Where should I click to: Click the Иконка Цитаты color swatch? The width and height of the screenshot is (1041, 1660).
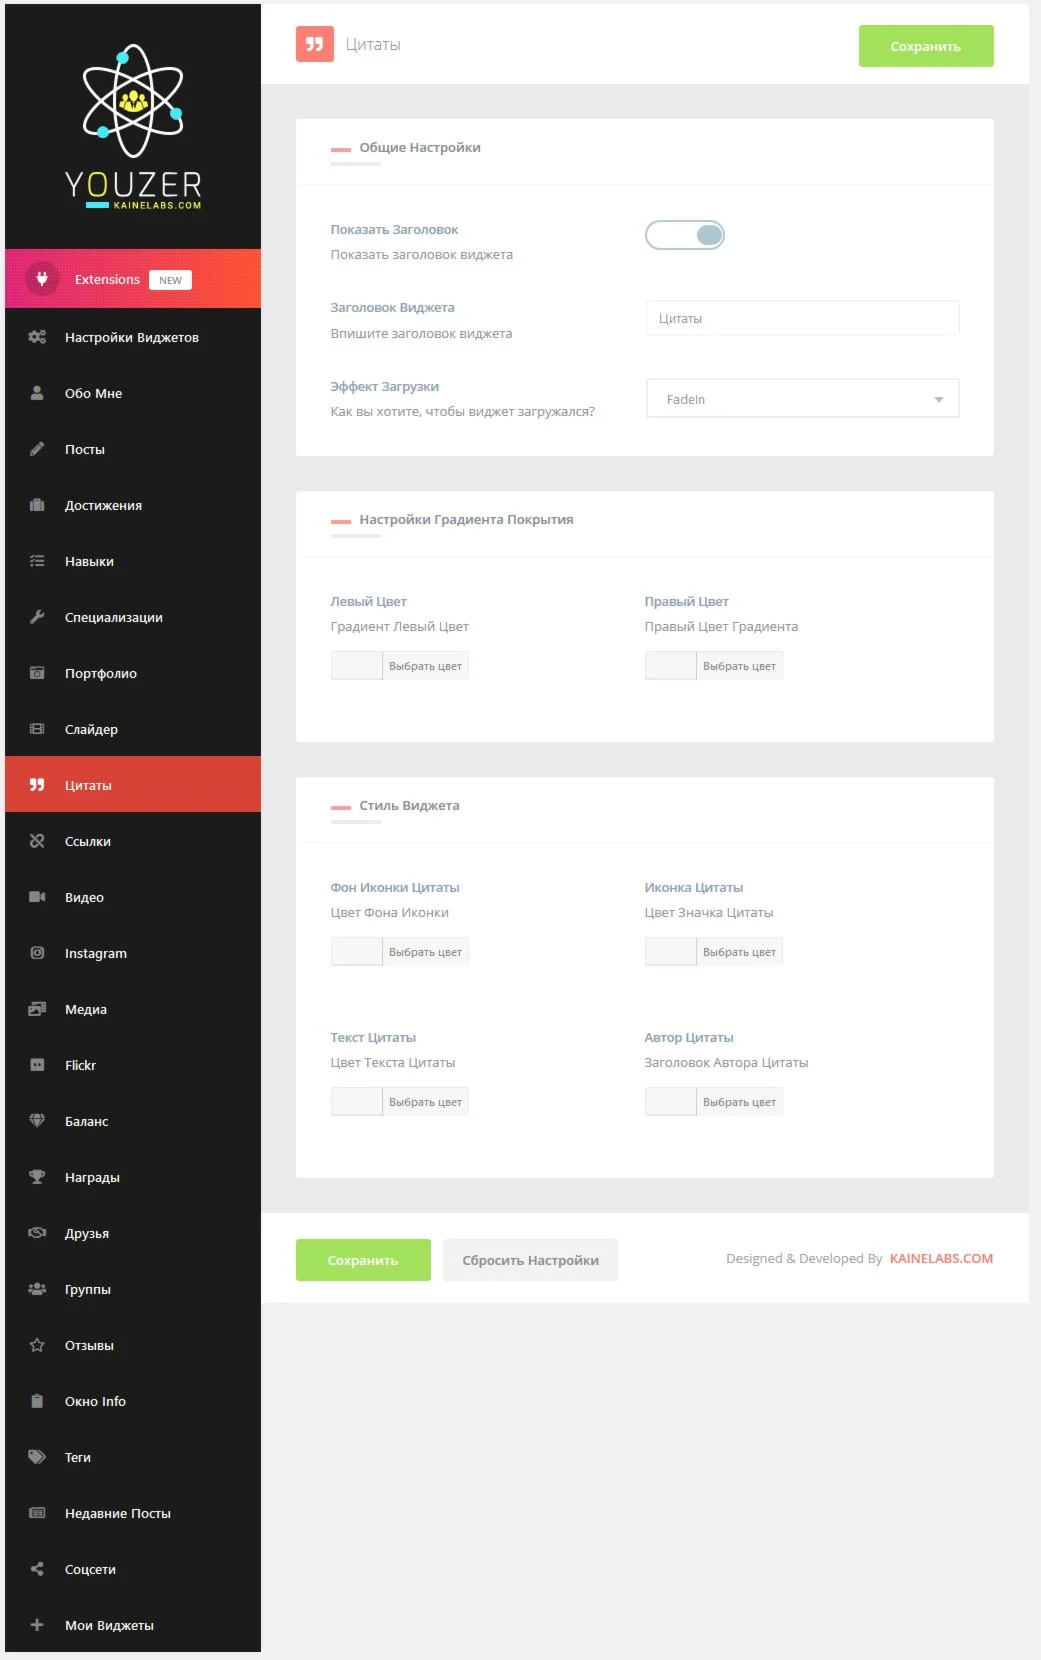click(x=671, y=952)
